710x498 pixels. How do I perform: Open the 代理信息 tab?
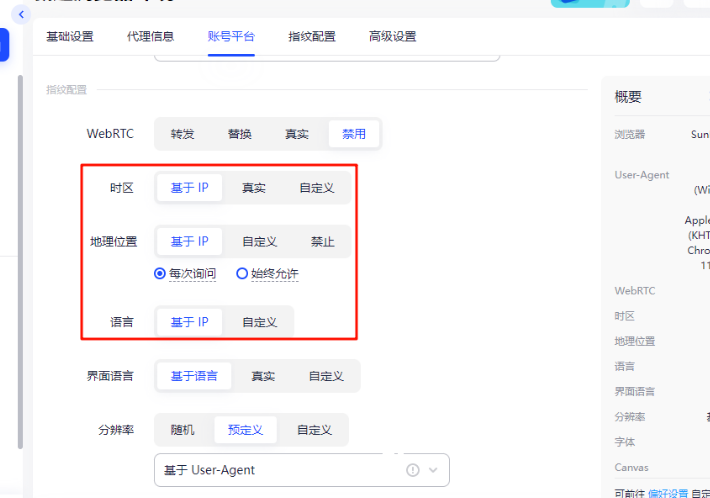click(x=150, y=37)
